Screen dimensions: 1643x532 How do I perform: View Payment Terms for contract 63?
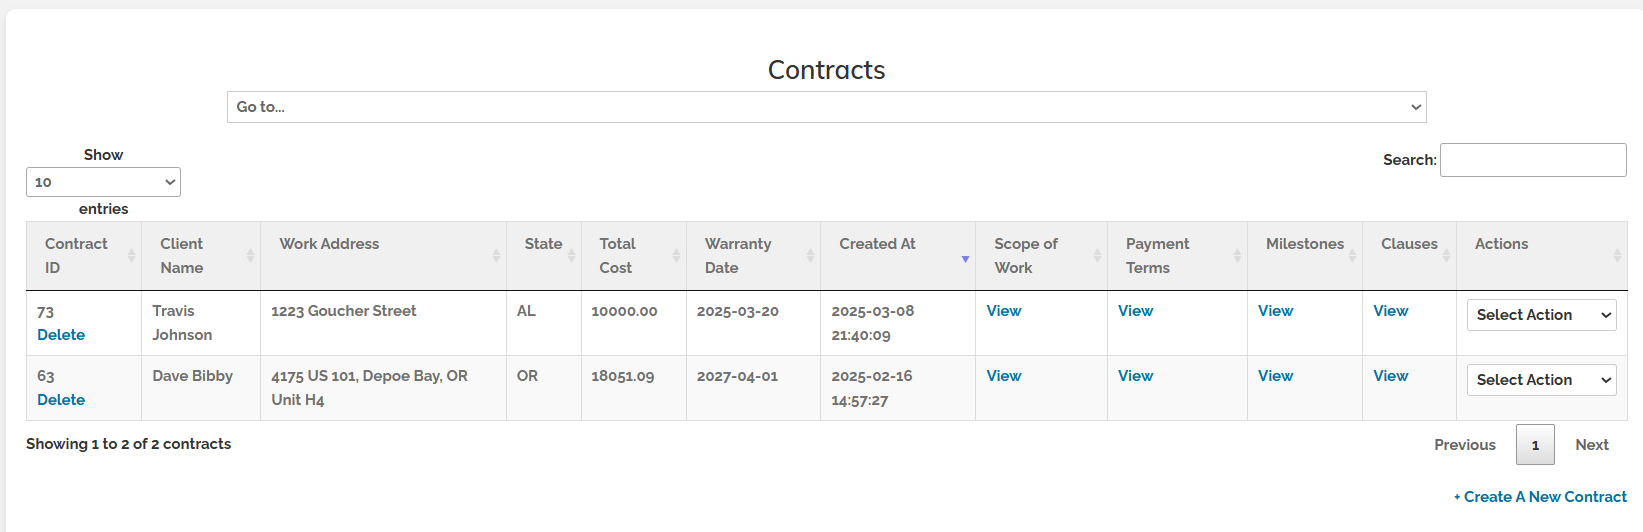(x=1135, y=376)
